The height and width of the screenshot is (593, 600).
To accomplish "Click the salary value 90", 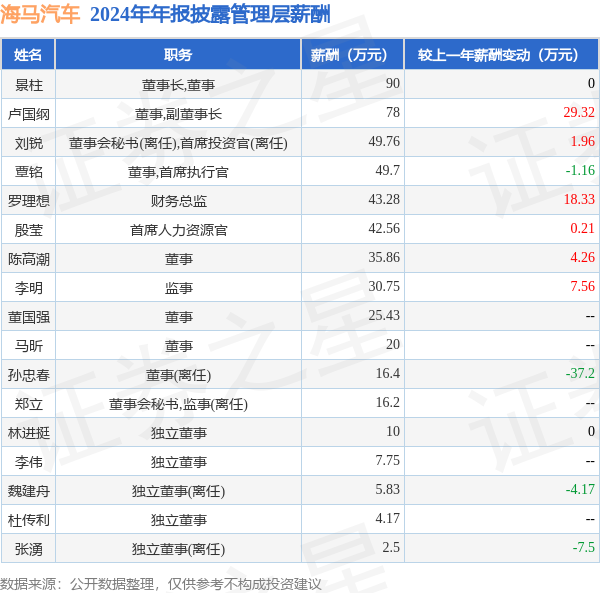I will (x=393, y=83).
